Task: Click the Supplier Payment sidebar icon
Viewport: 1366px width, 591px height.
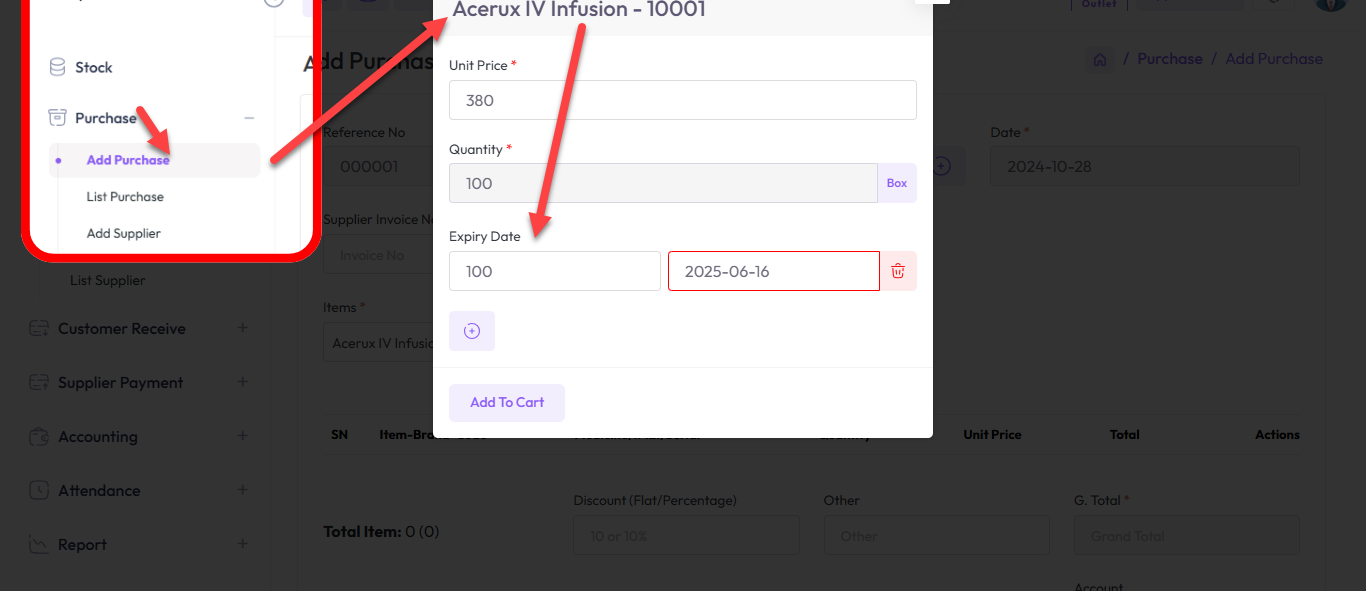Action: tap(39, 382)
